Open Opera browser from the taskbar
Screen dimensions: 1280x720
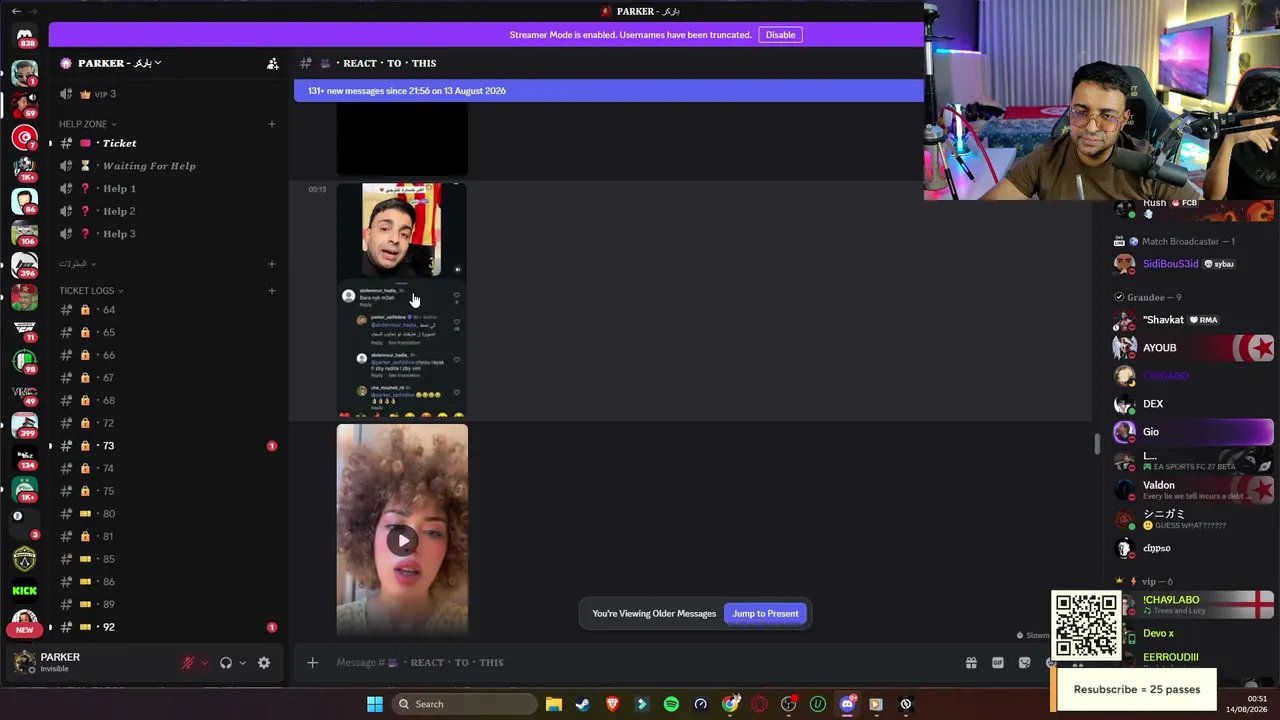coord(759,704)
